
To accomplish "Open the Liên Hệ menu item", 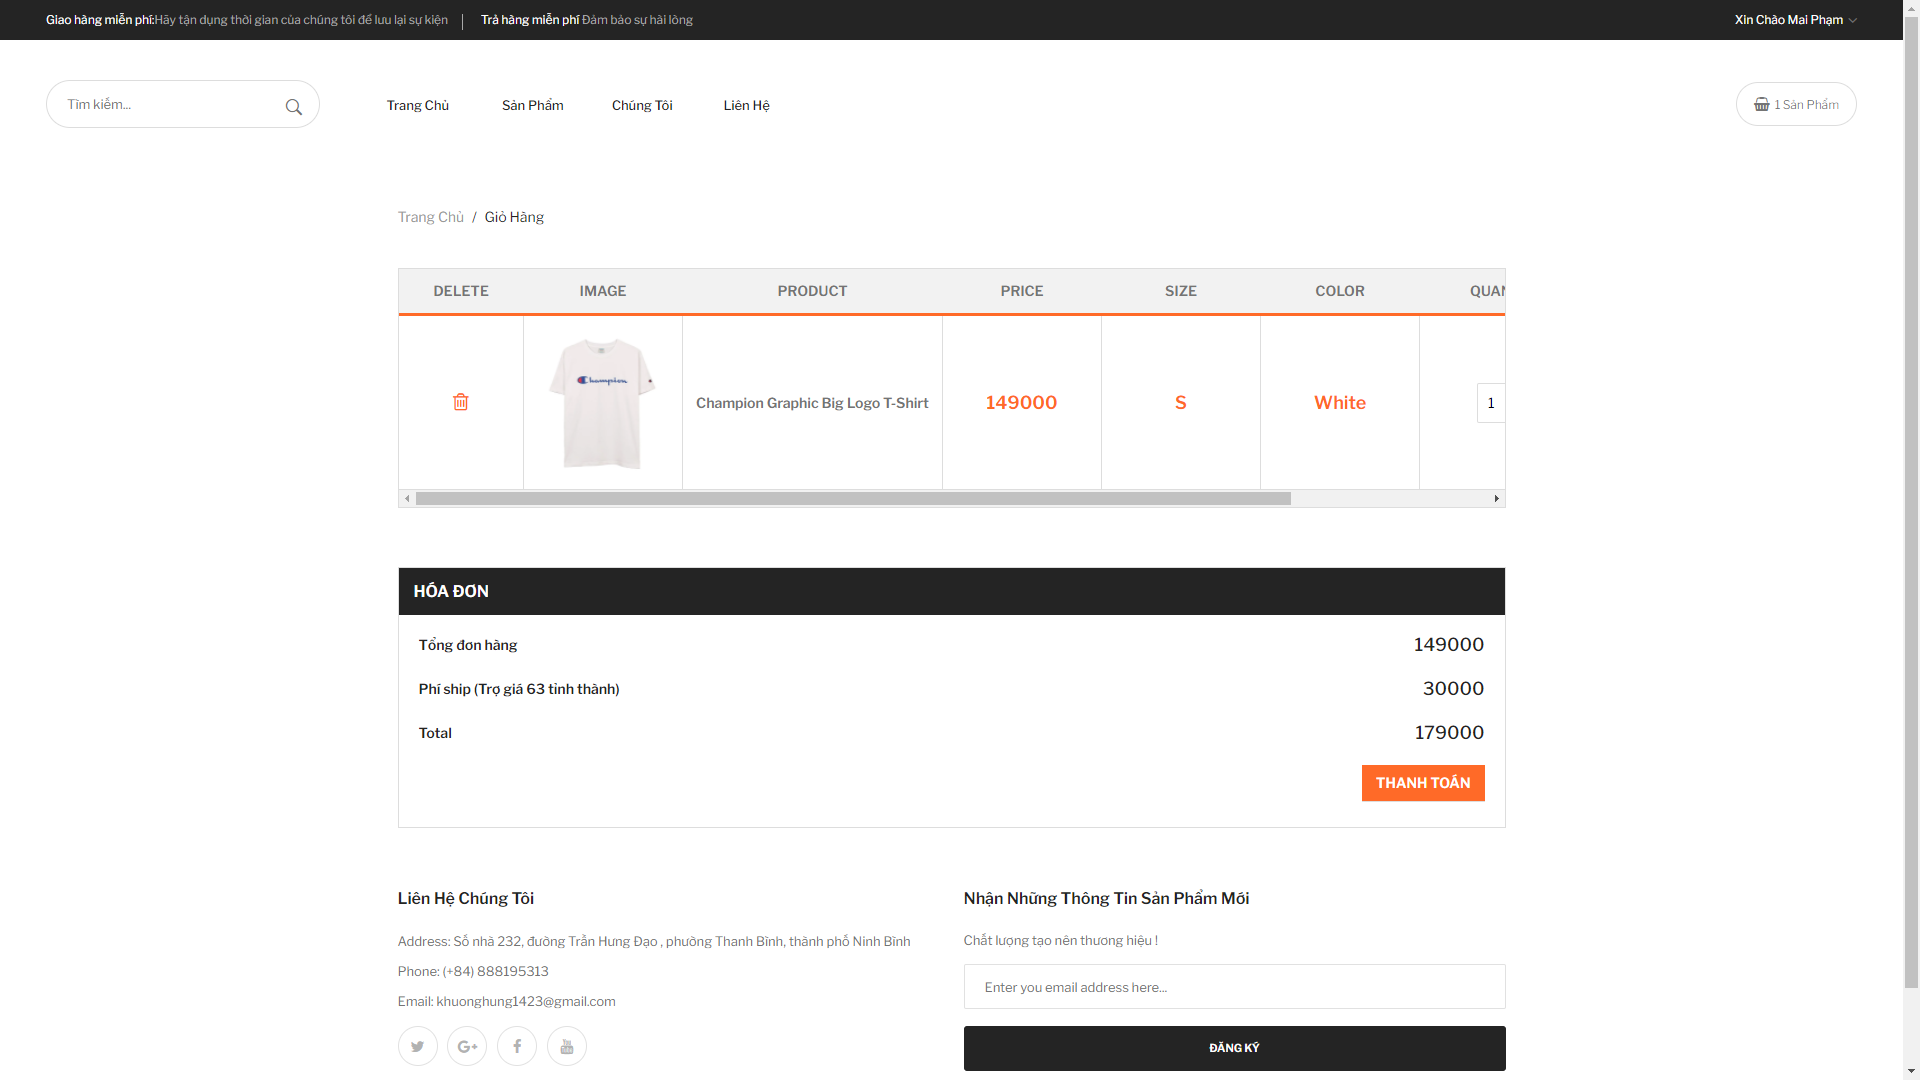I will coord(746,105).
